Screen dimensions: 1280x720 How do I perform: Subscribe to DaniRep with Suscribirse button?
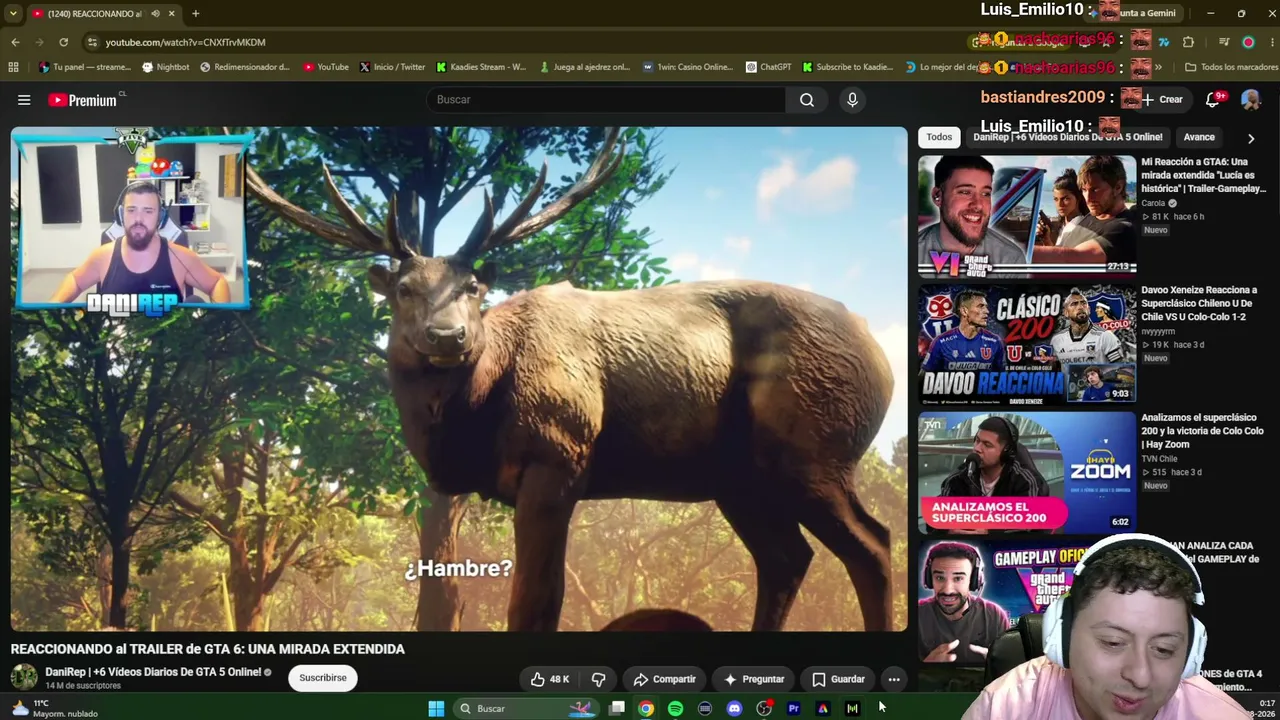tap(323, 678)
